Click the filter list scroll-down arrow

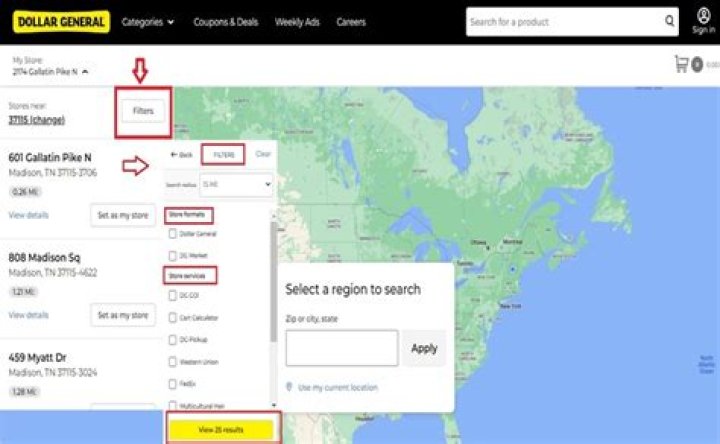pos(274,405)
